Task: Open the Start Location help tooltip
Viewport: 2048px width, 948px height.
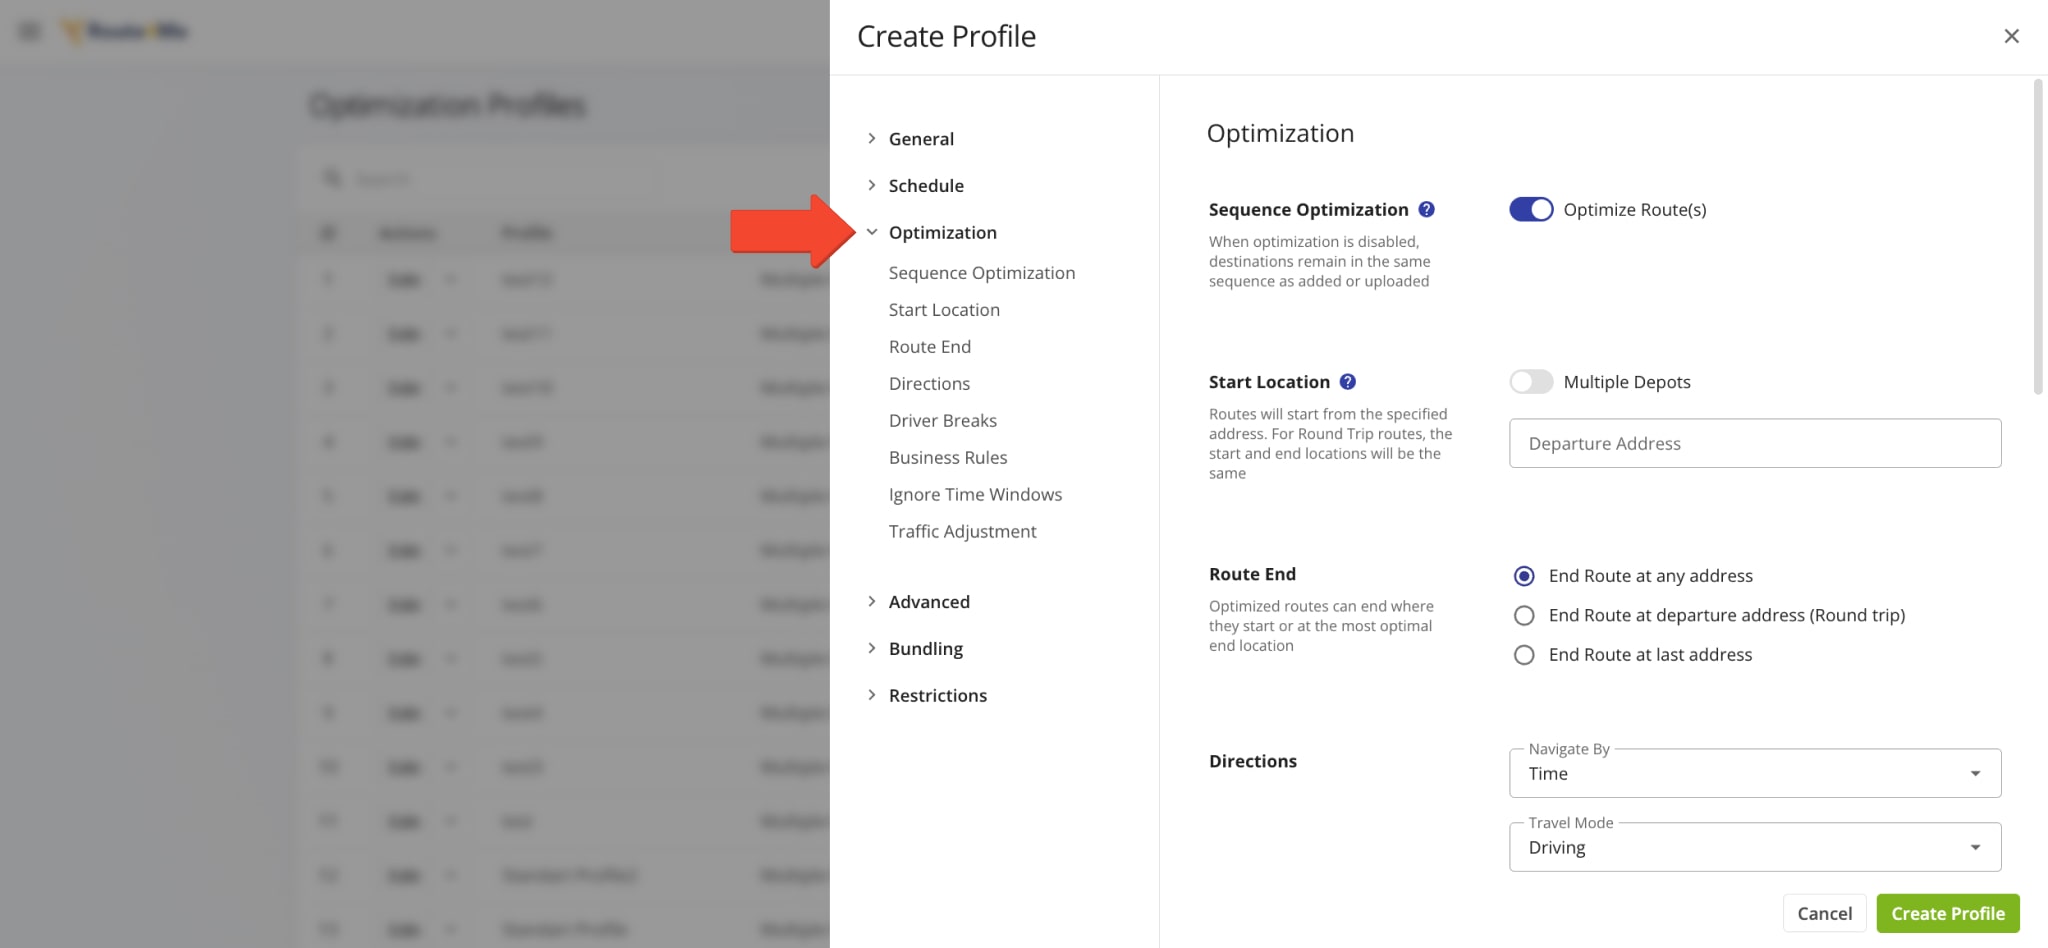Action: pos(1347,381)
